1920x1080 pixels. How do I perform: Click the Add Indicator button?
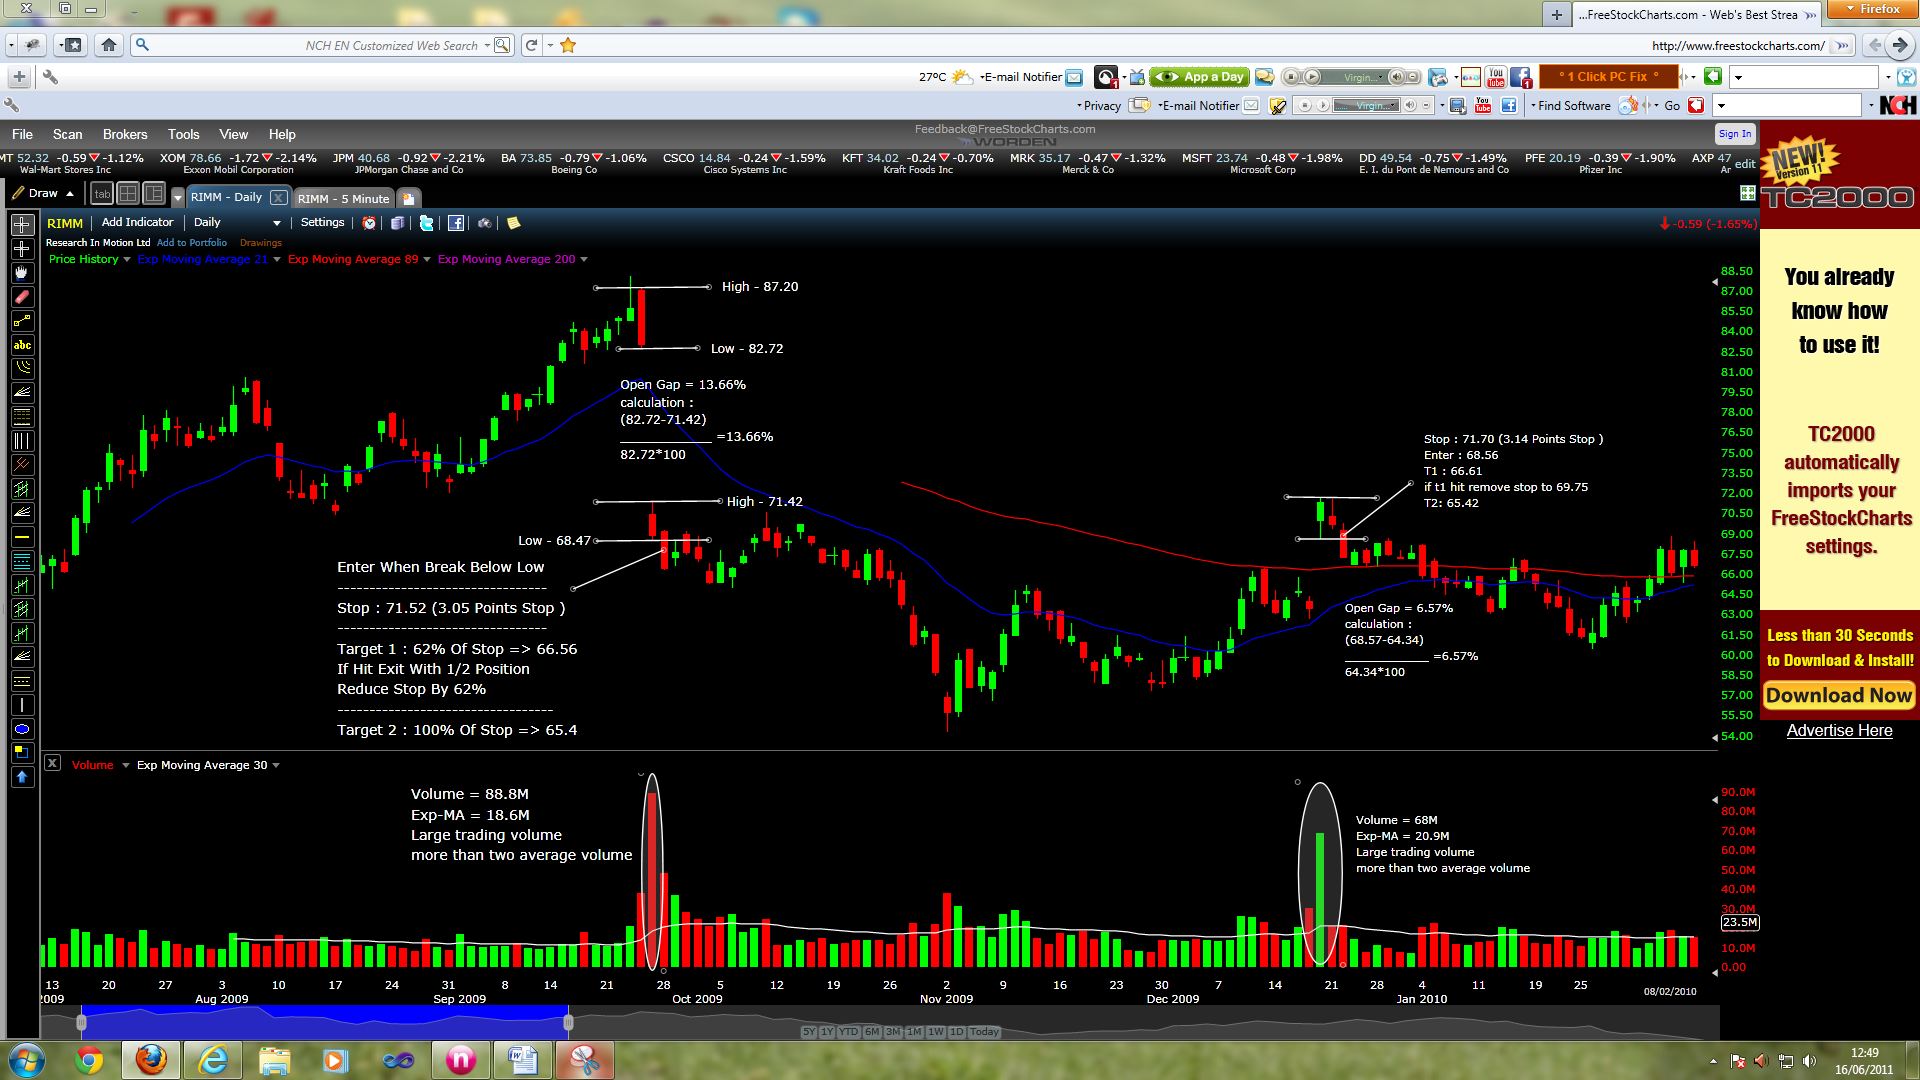point(138,223)
